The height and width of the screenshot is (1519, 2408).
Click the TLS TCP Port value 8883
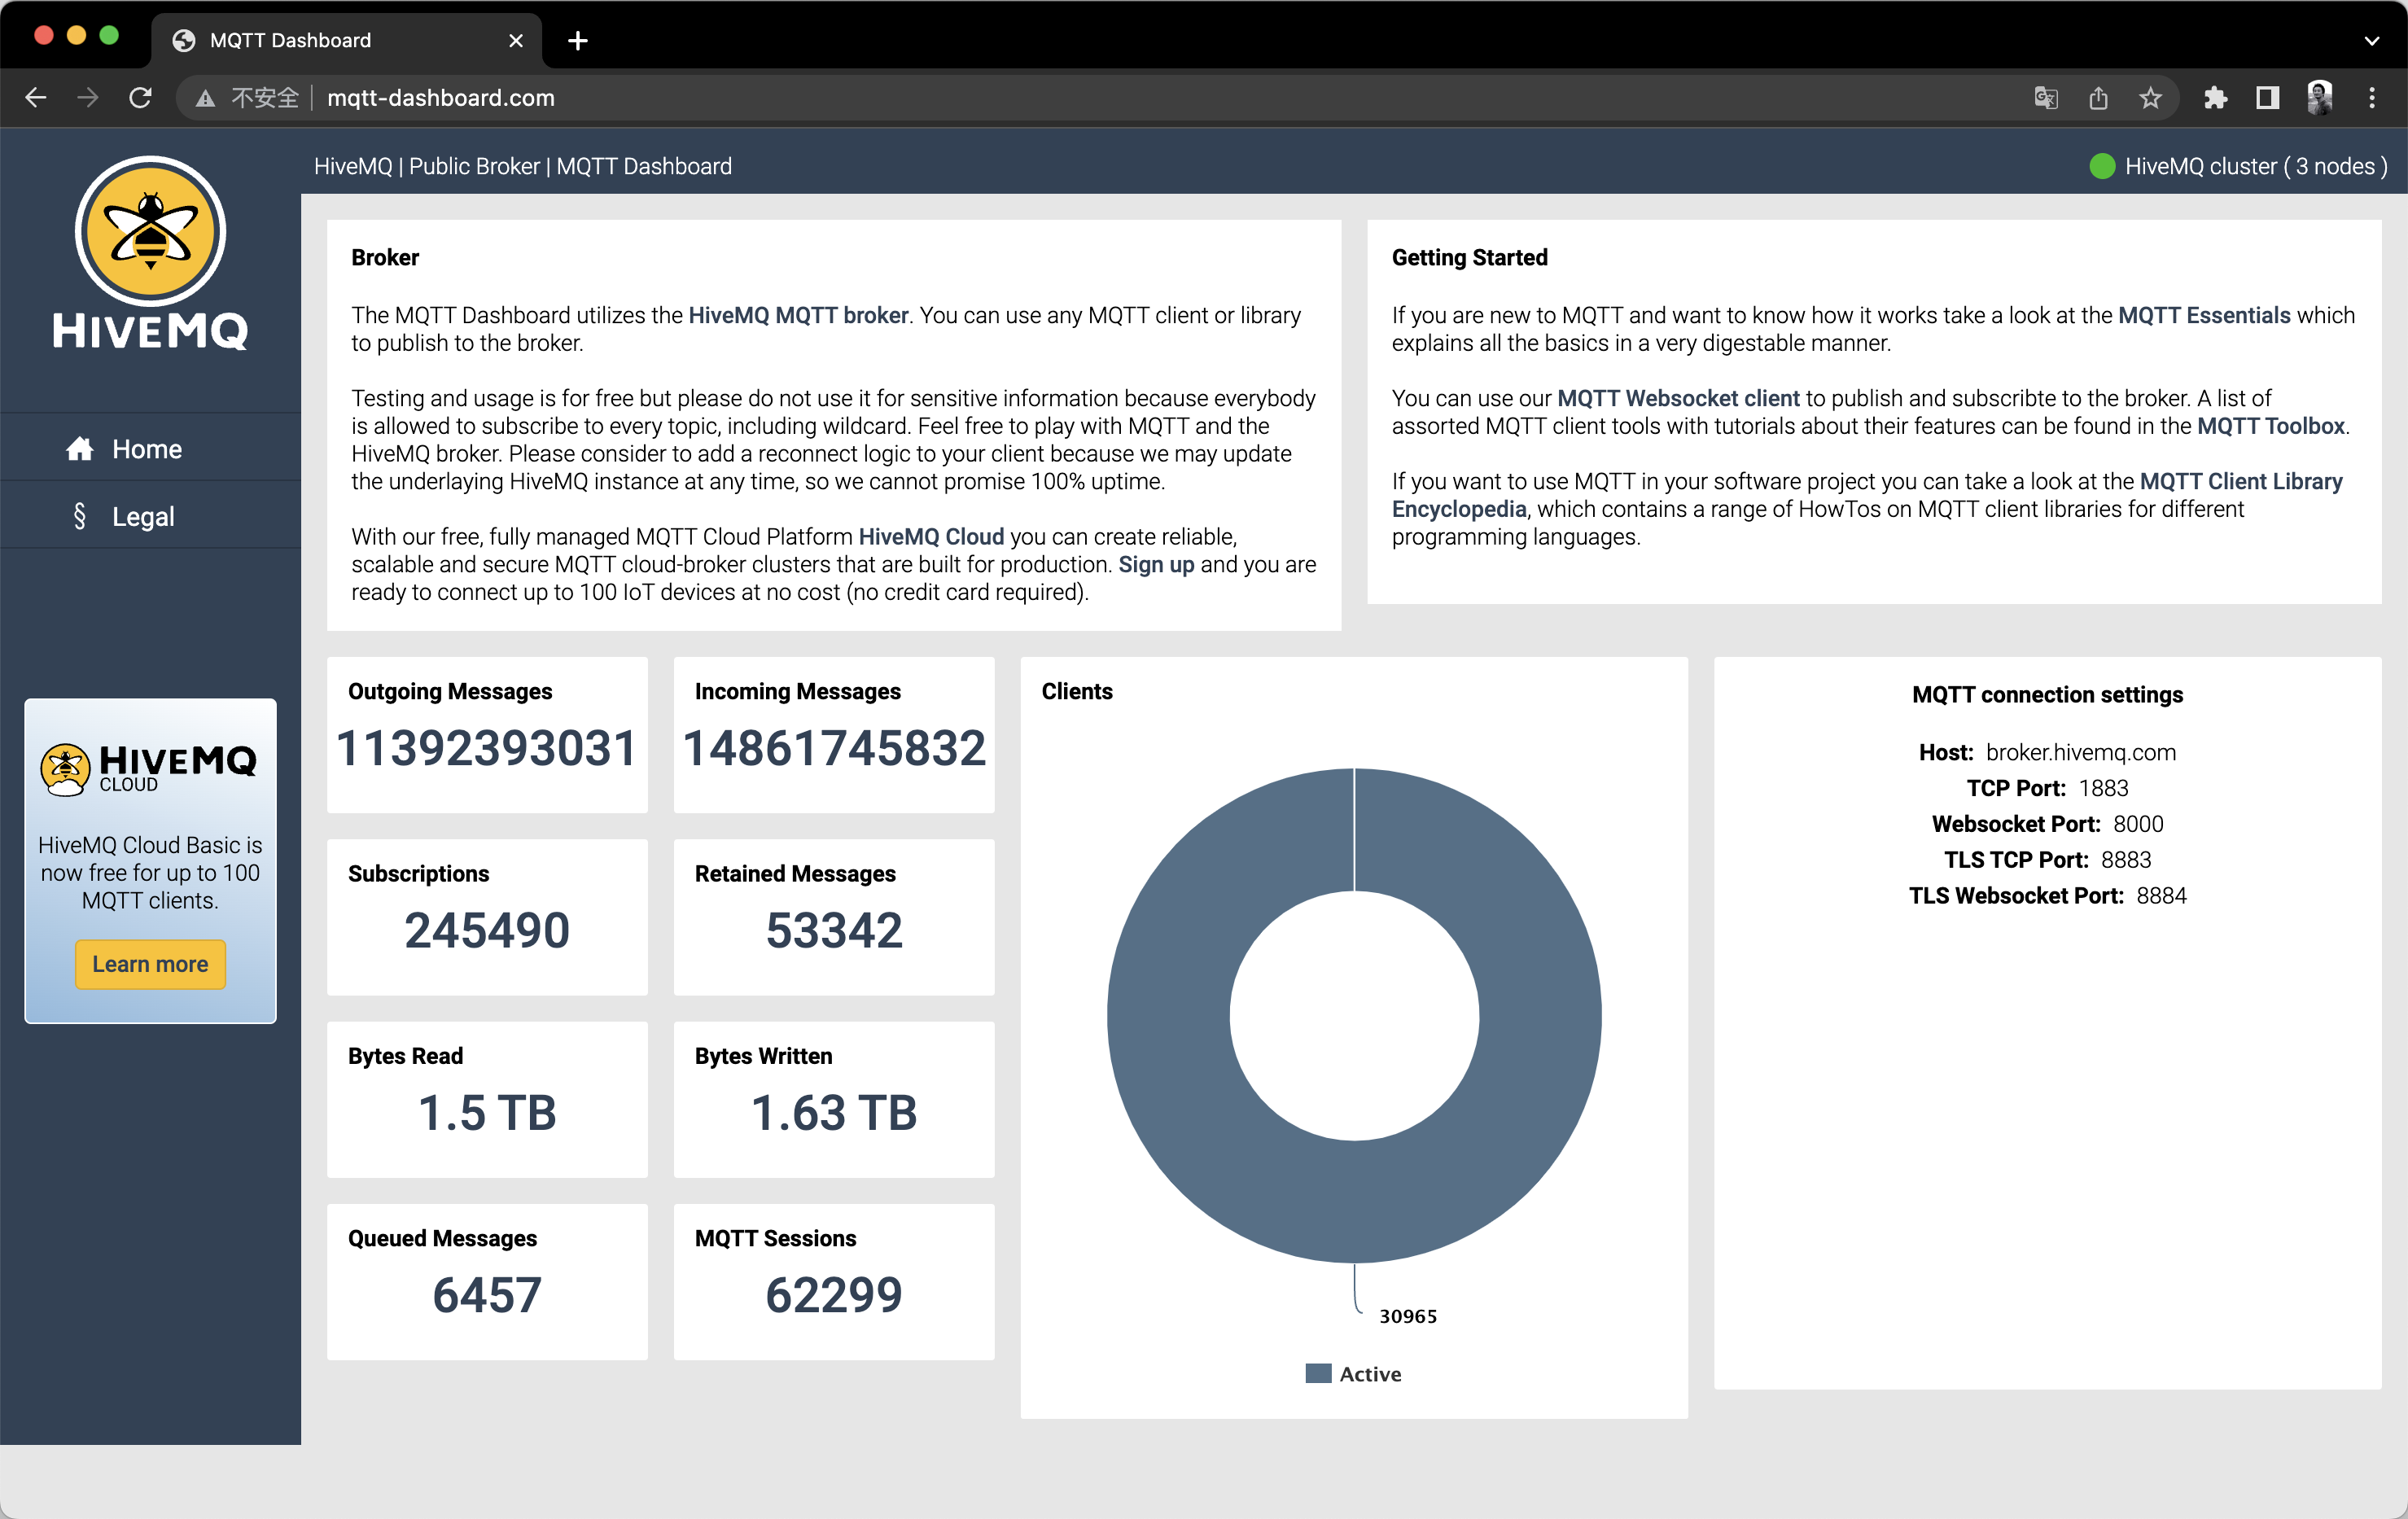pyautogui.click(x=2126, y=860)
